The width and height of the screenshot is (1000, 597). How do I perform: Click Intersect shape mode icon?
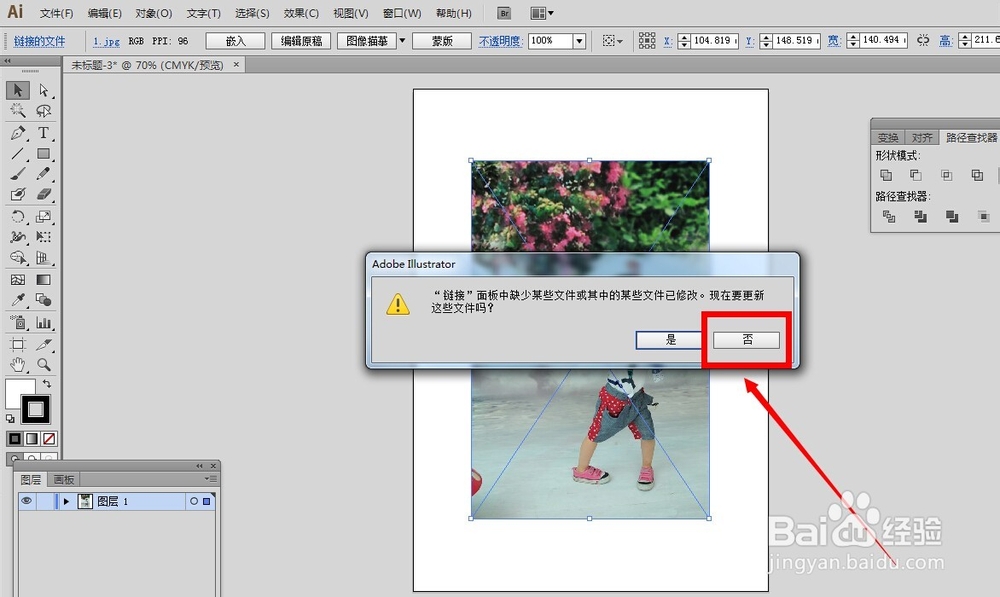click(946, 175)
